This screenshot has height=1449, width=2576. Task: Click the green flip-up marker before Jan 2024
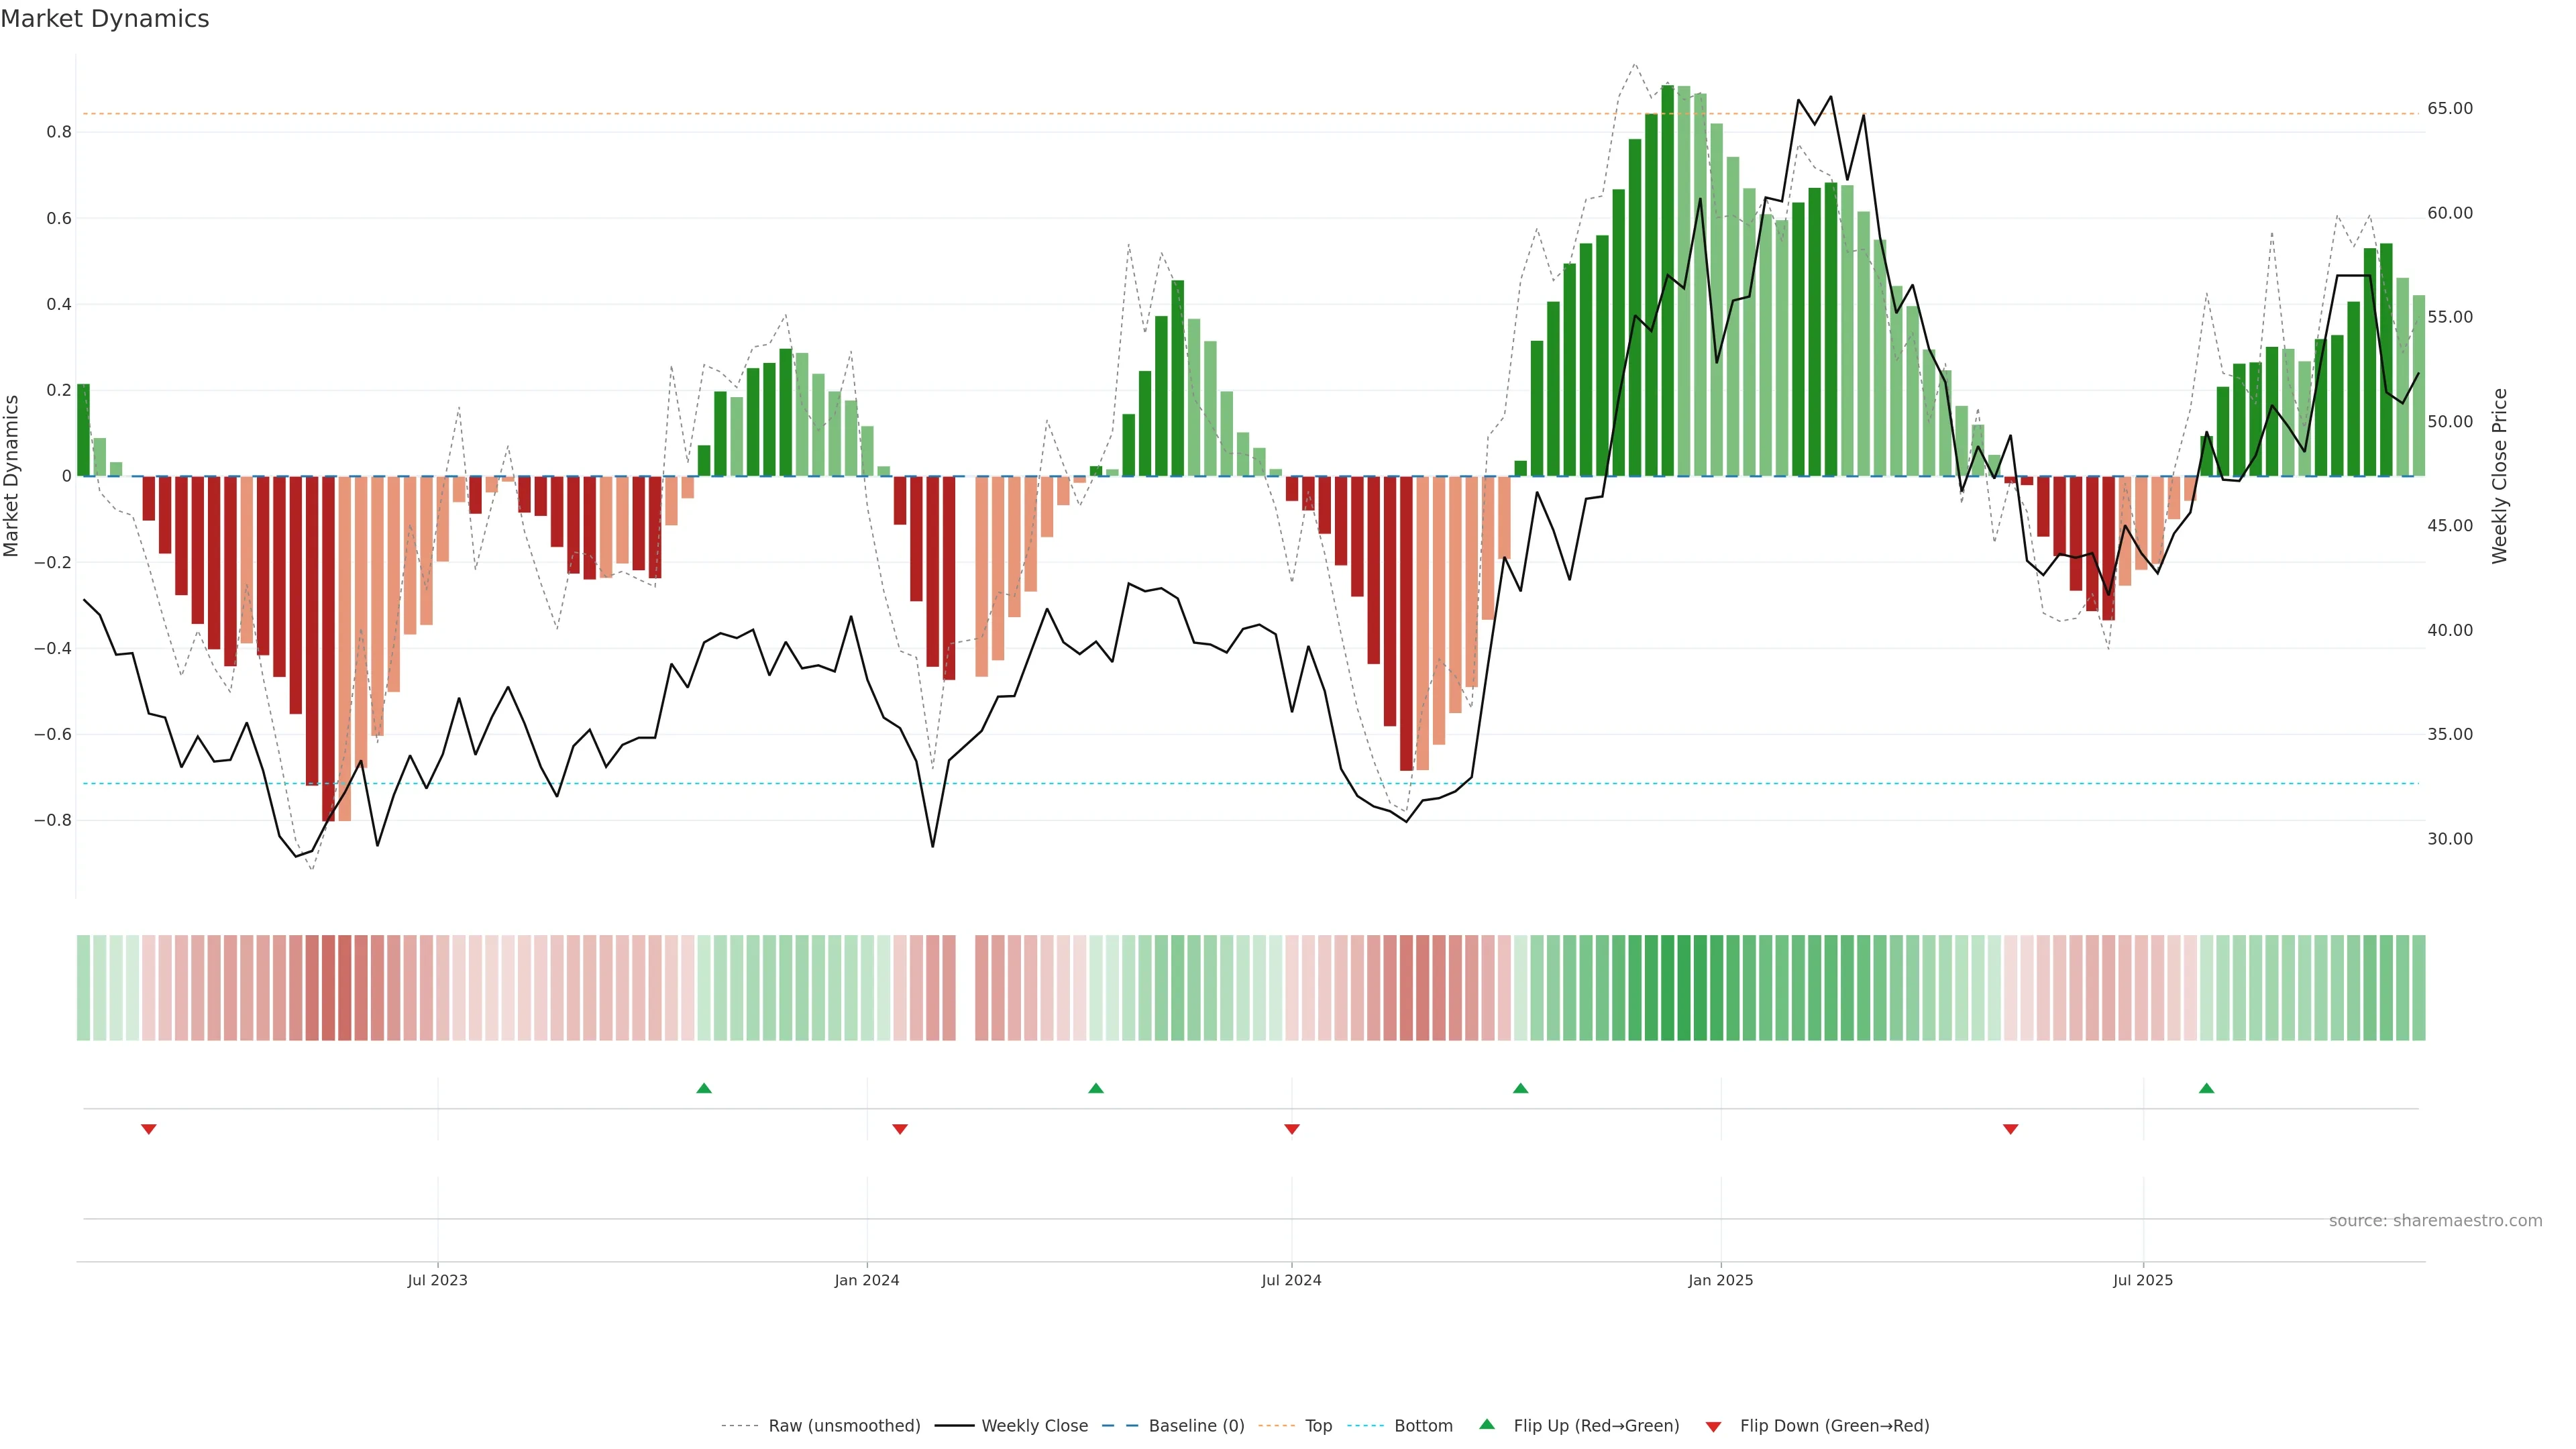704,1088
